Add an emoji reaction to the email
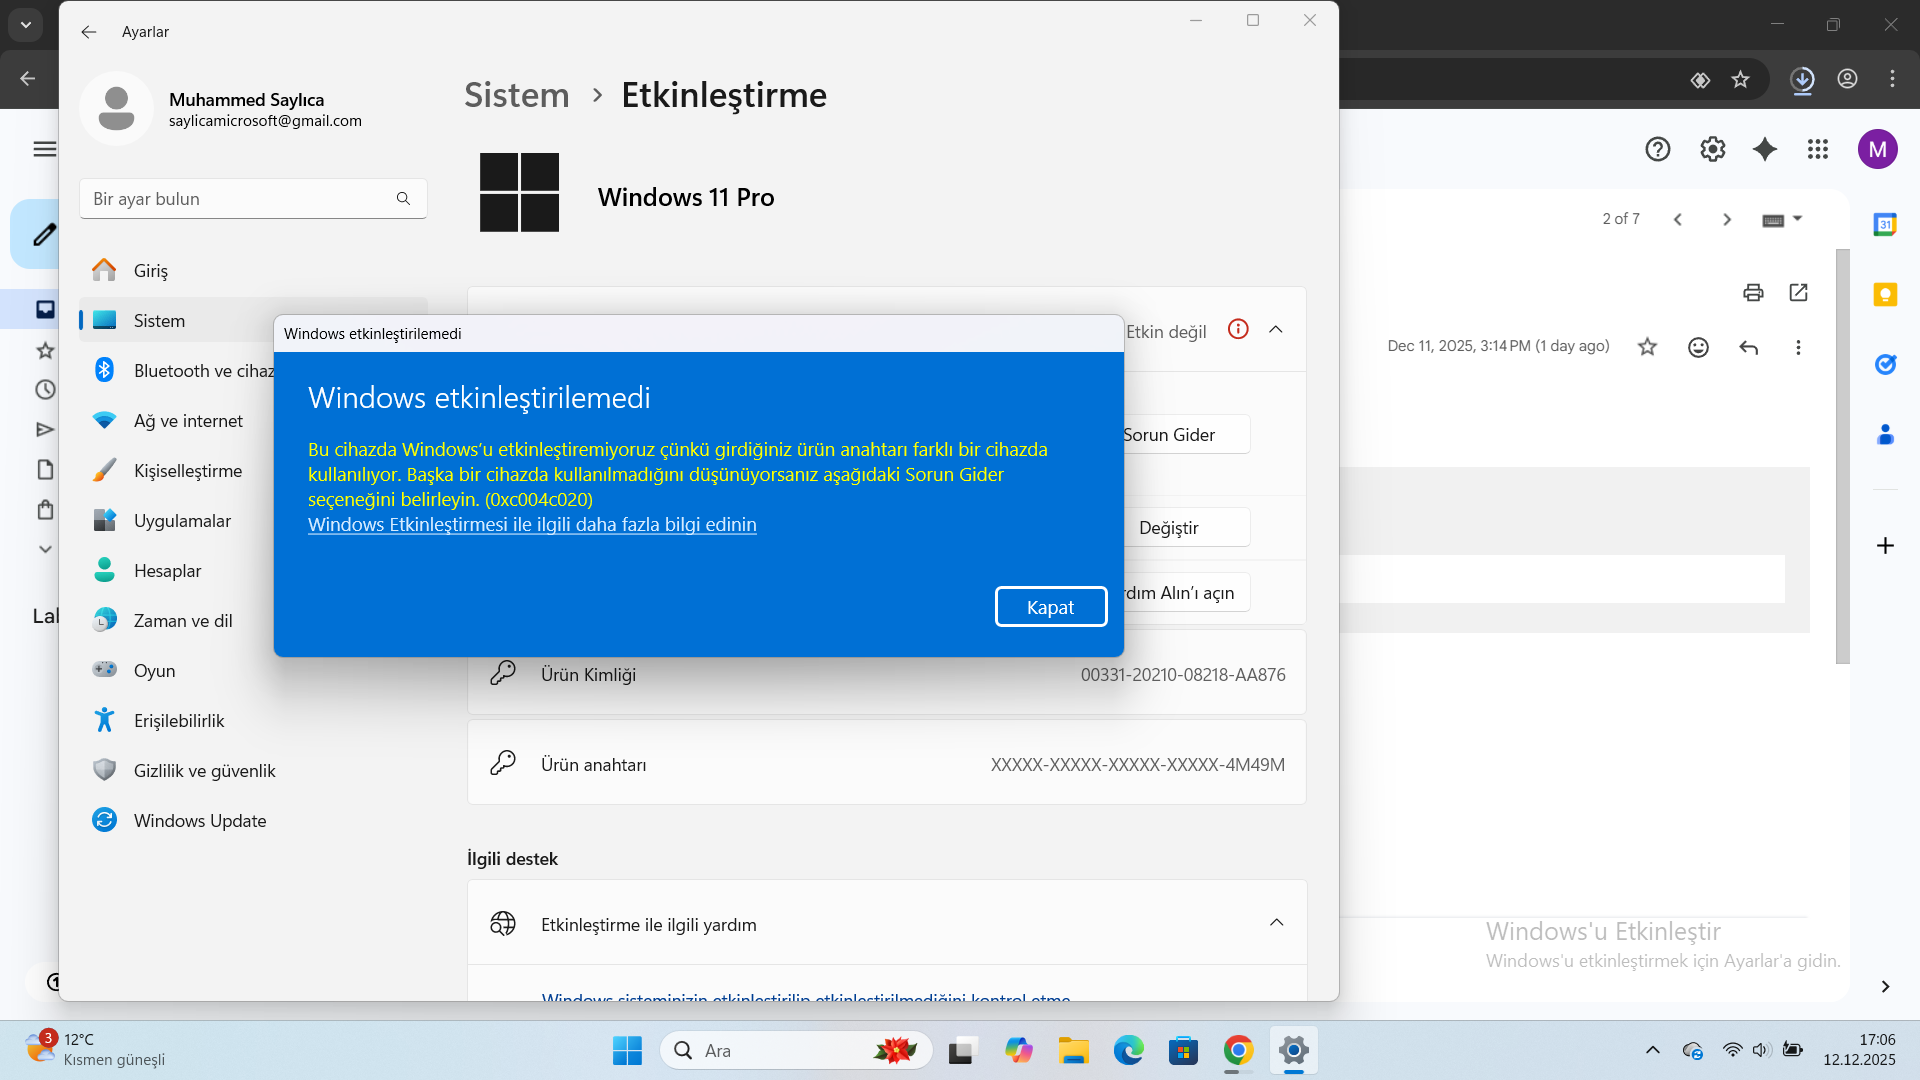This screenshot has width=1920, height=1080. 1698,347
